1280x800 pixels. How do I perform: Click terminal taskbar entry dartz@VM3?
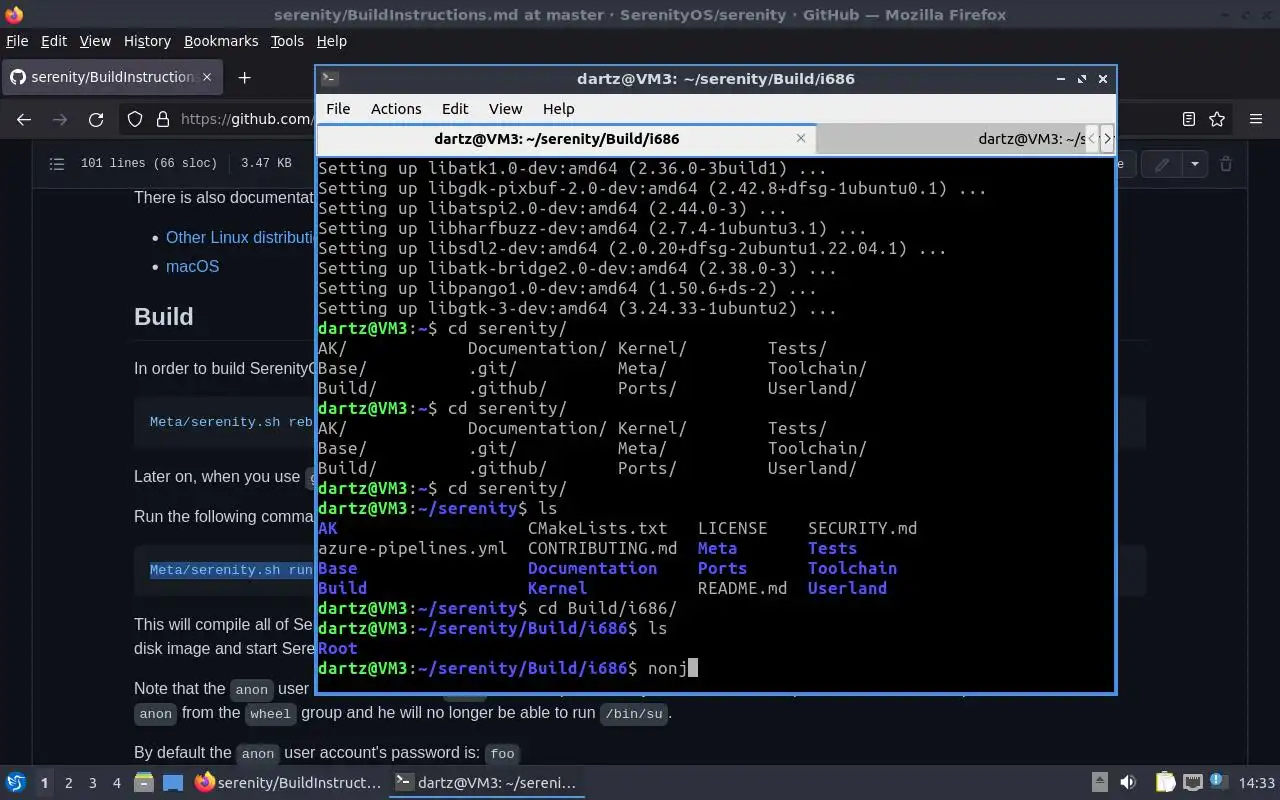click(x=486, y=782)
